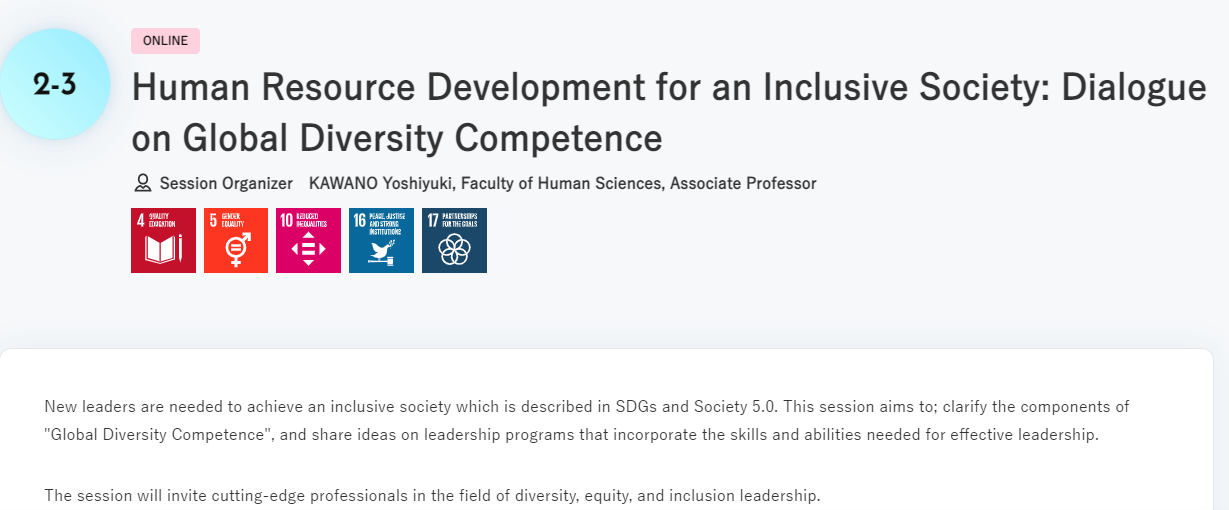Click "leadership programs" in the description
This screenshot has height=510, width=1229.
pyautogui.click(x=507, y=435)
